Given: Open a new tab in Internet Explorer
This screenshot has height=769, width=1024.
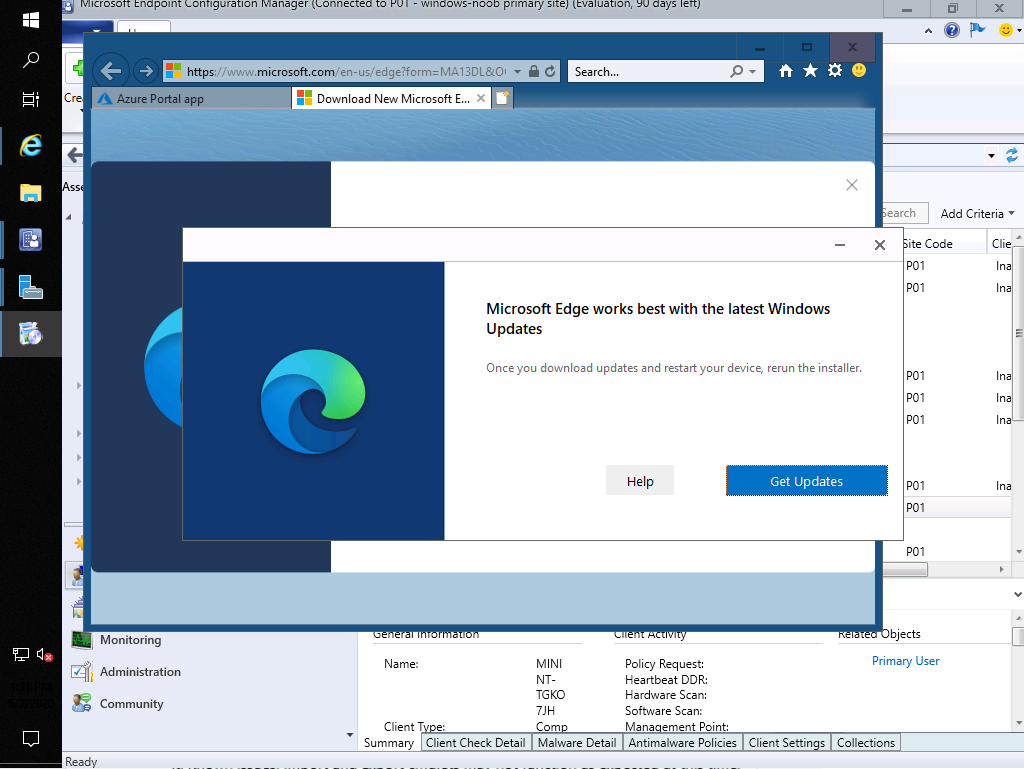Looking at the screenshot, I should pos(502,98).
